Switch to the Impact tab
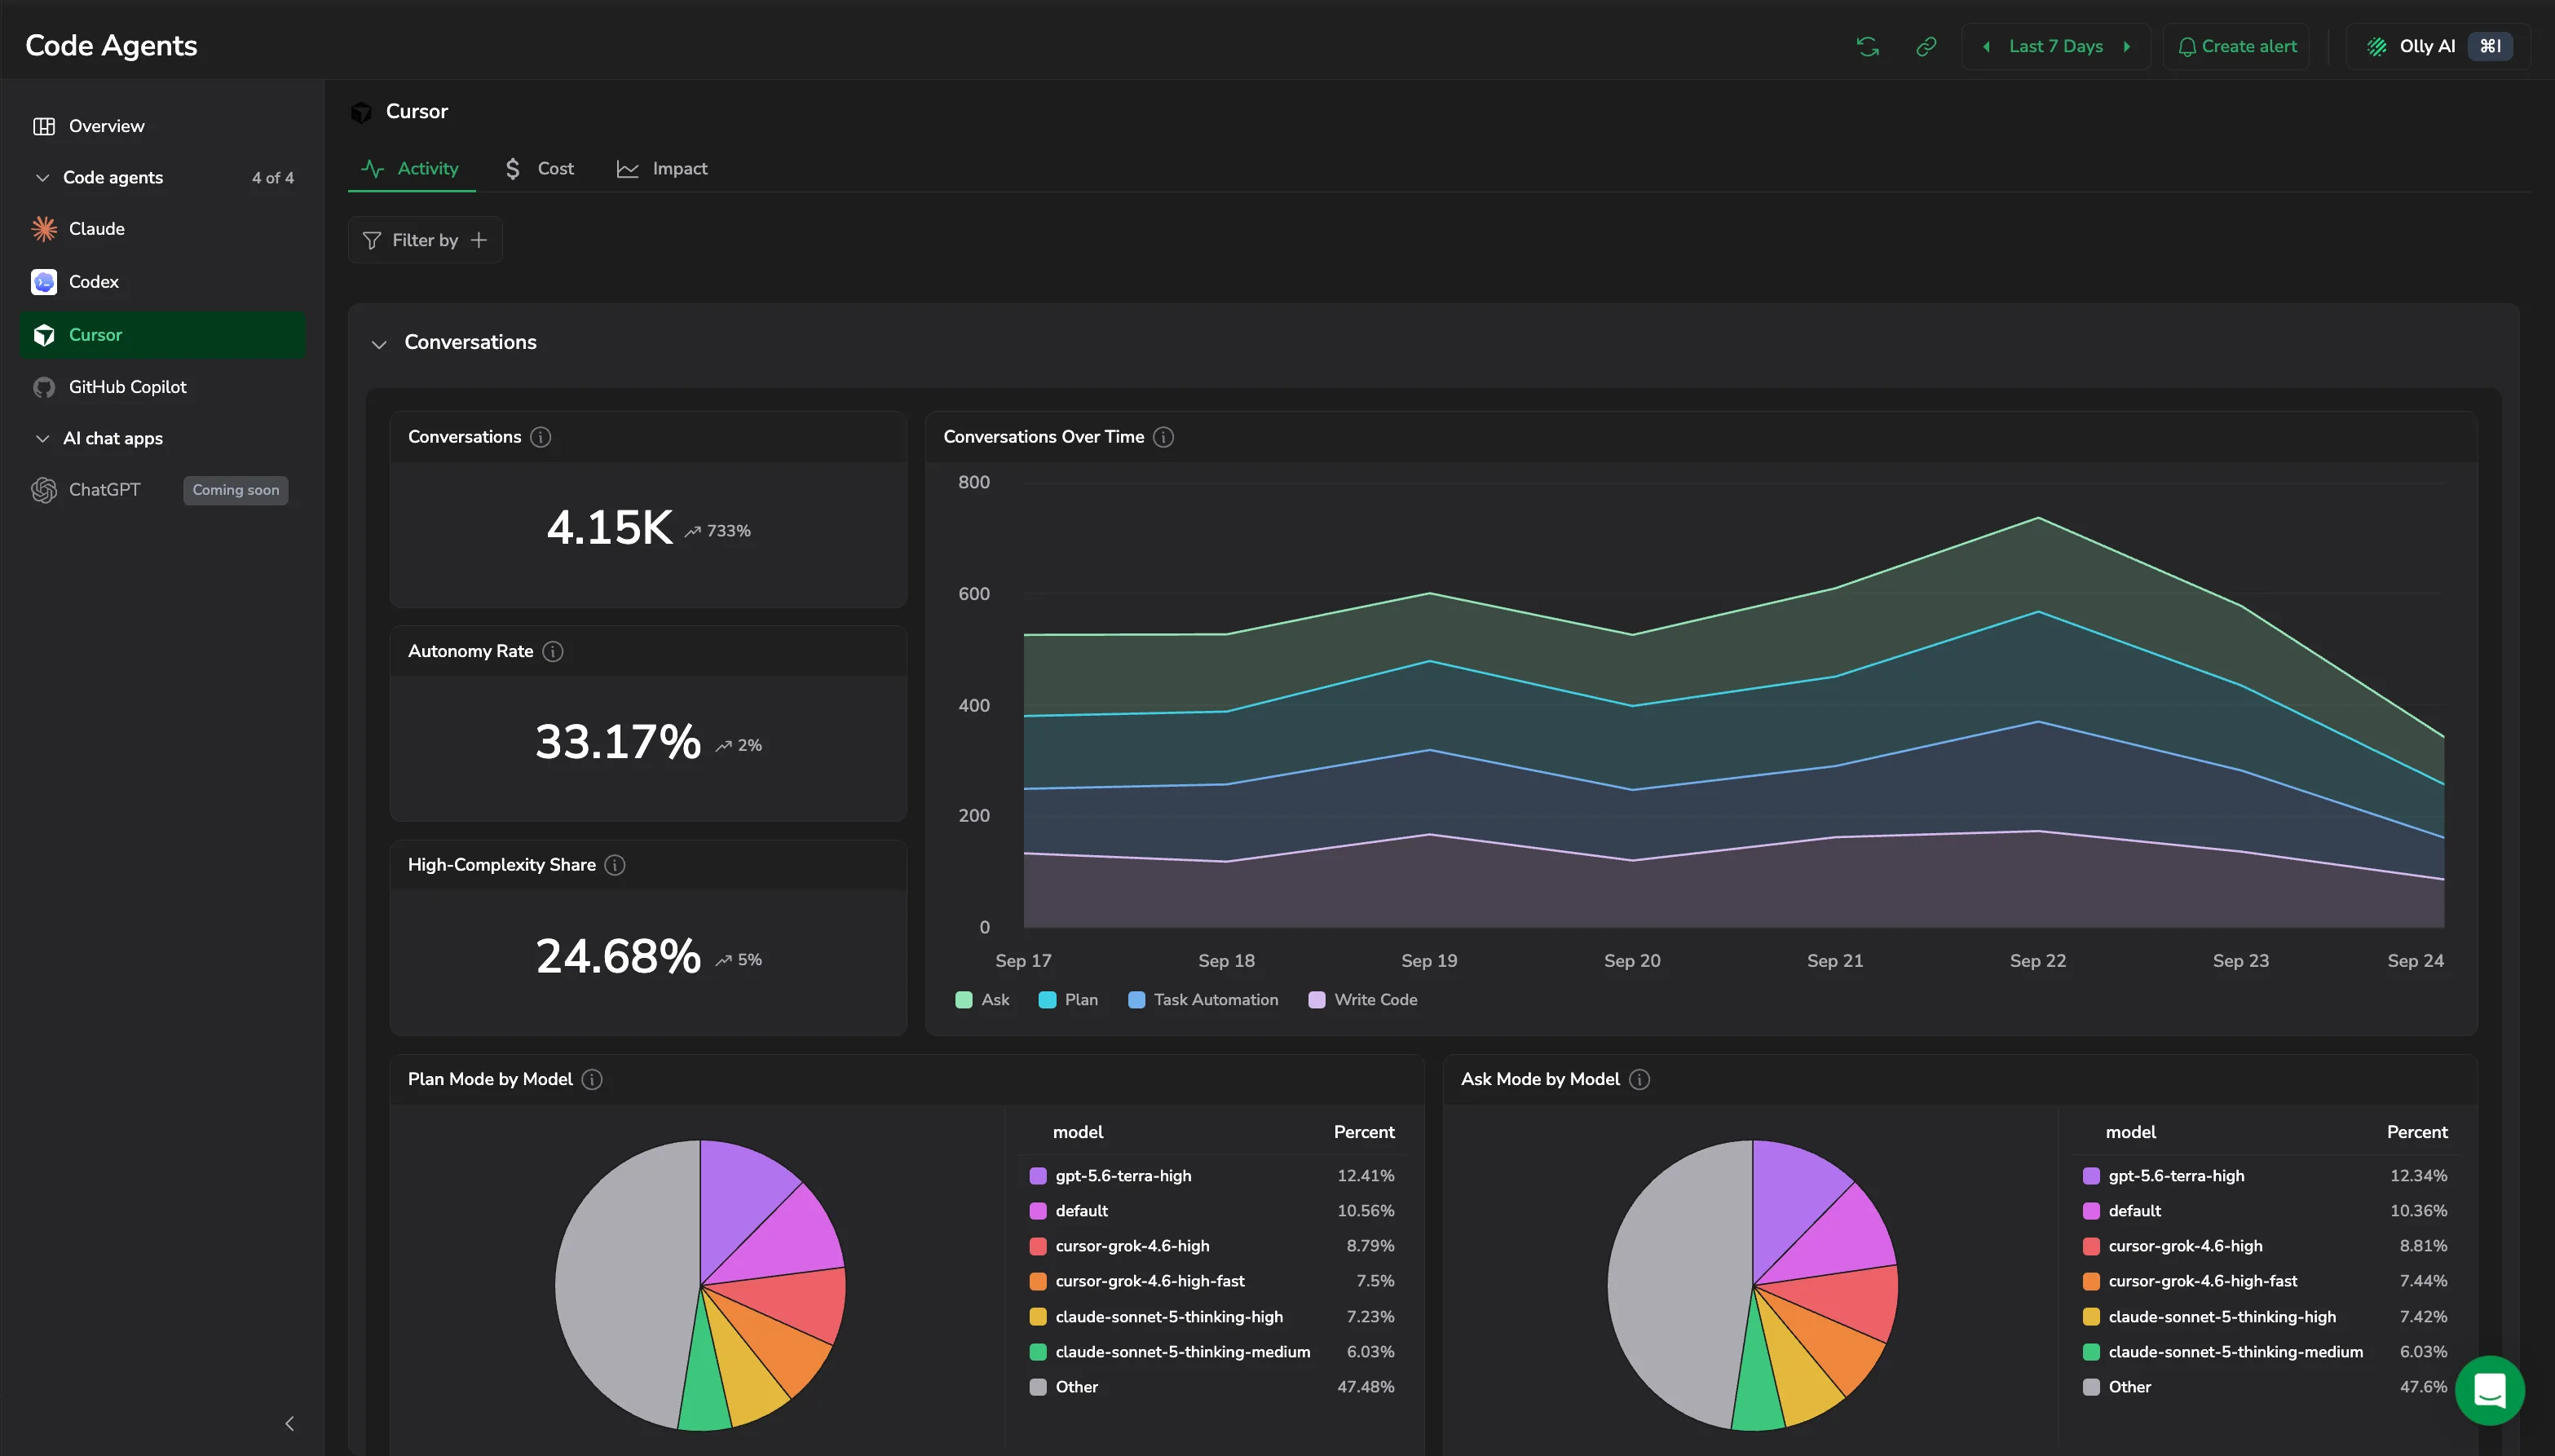 click(662, 169)
